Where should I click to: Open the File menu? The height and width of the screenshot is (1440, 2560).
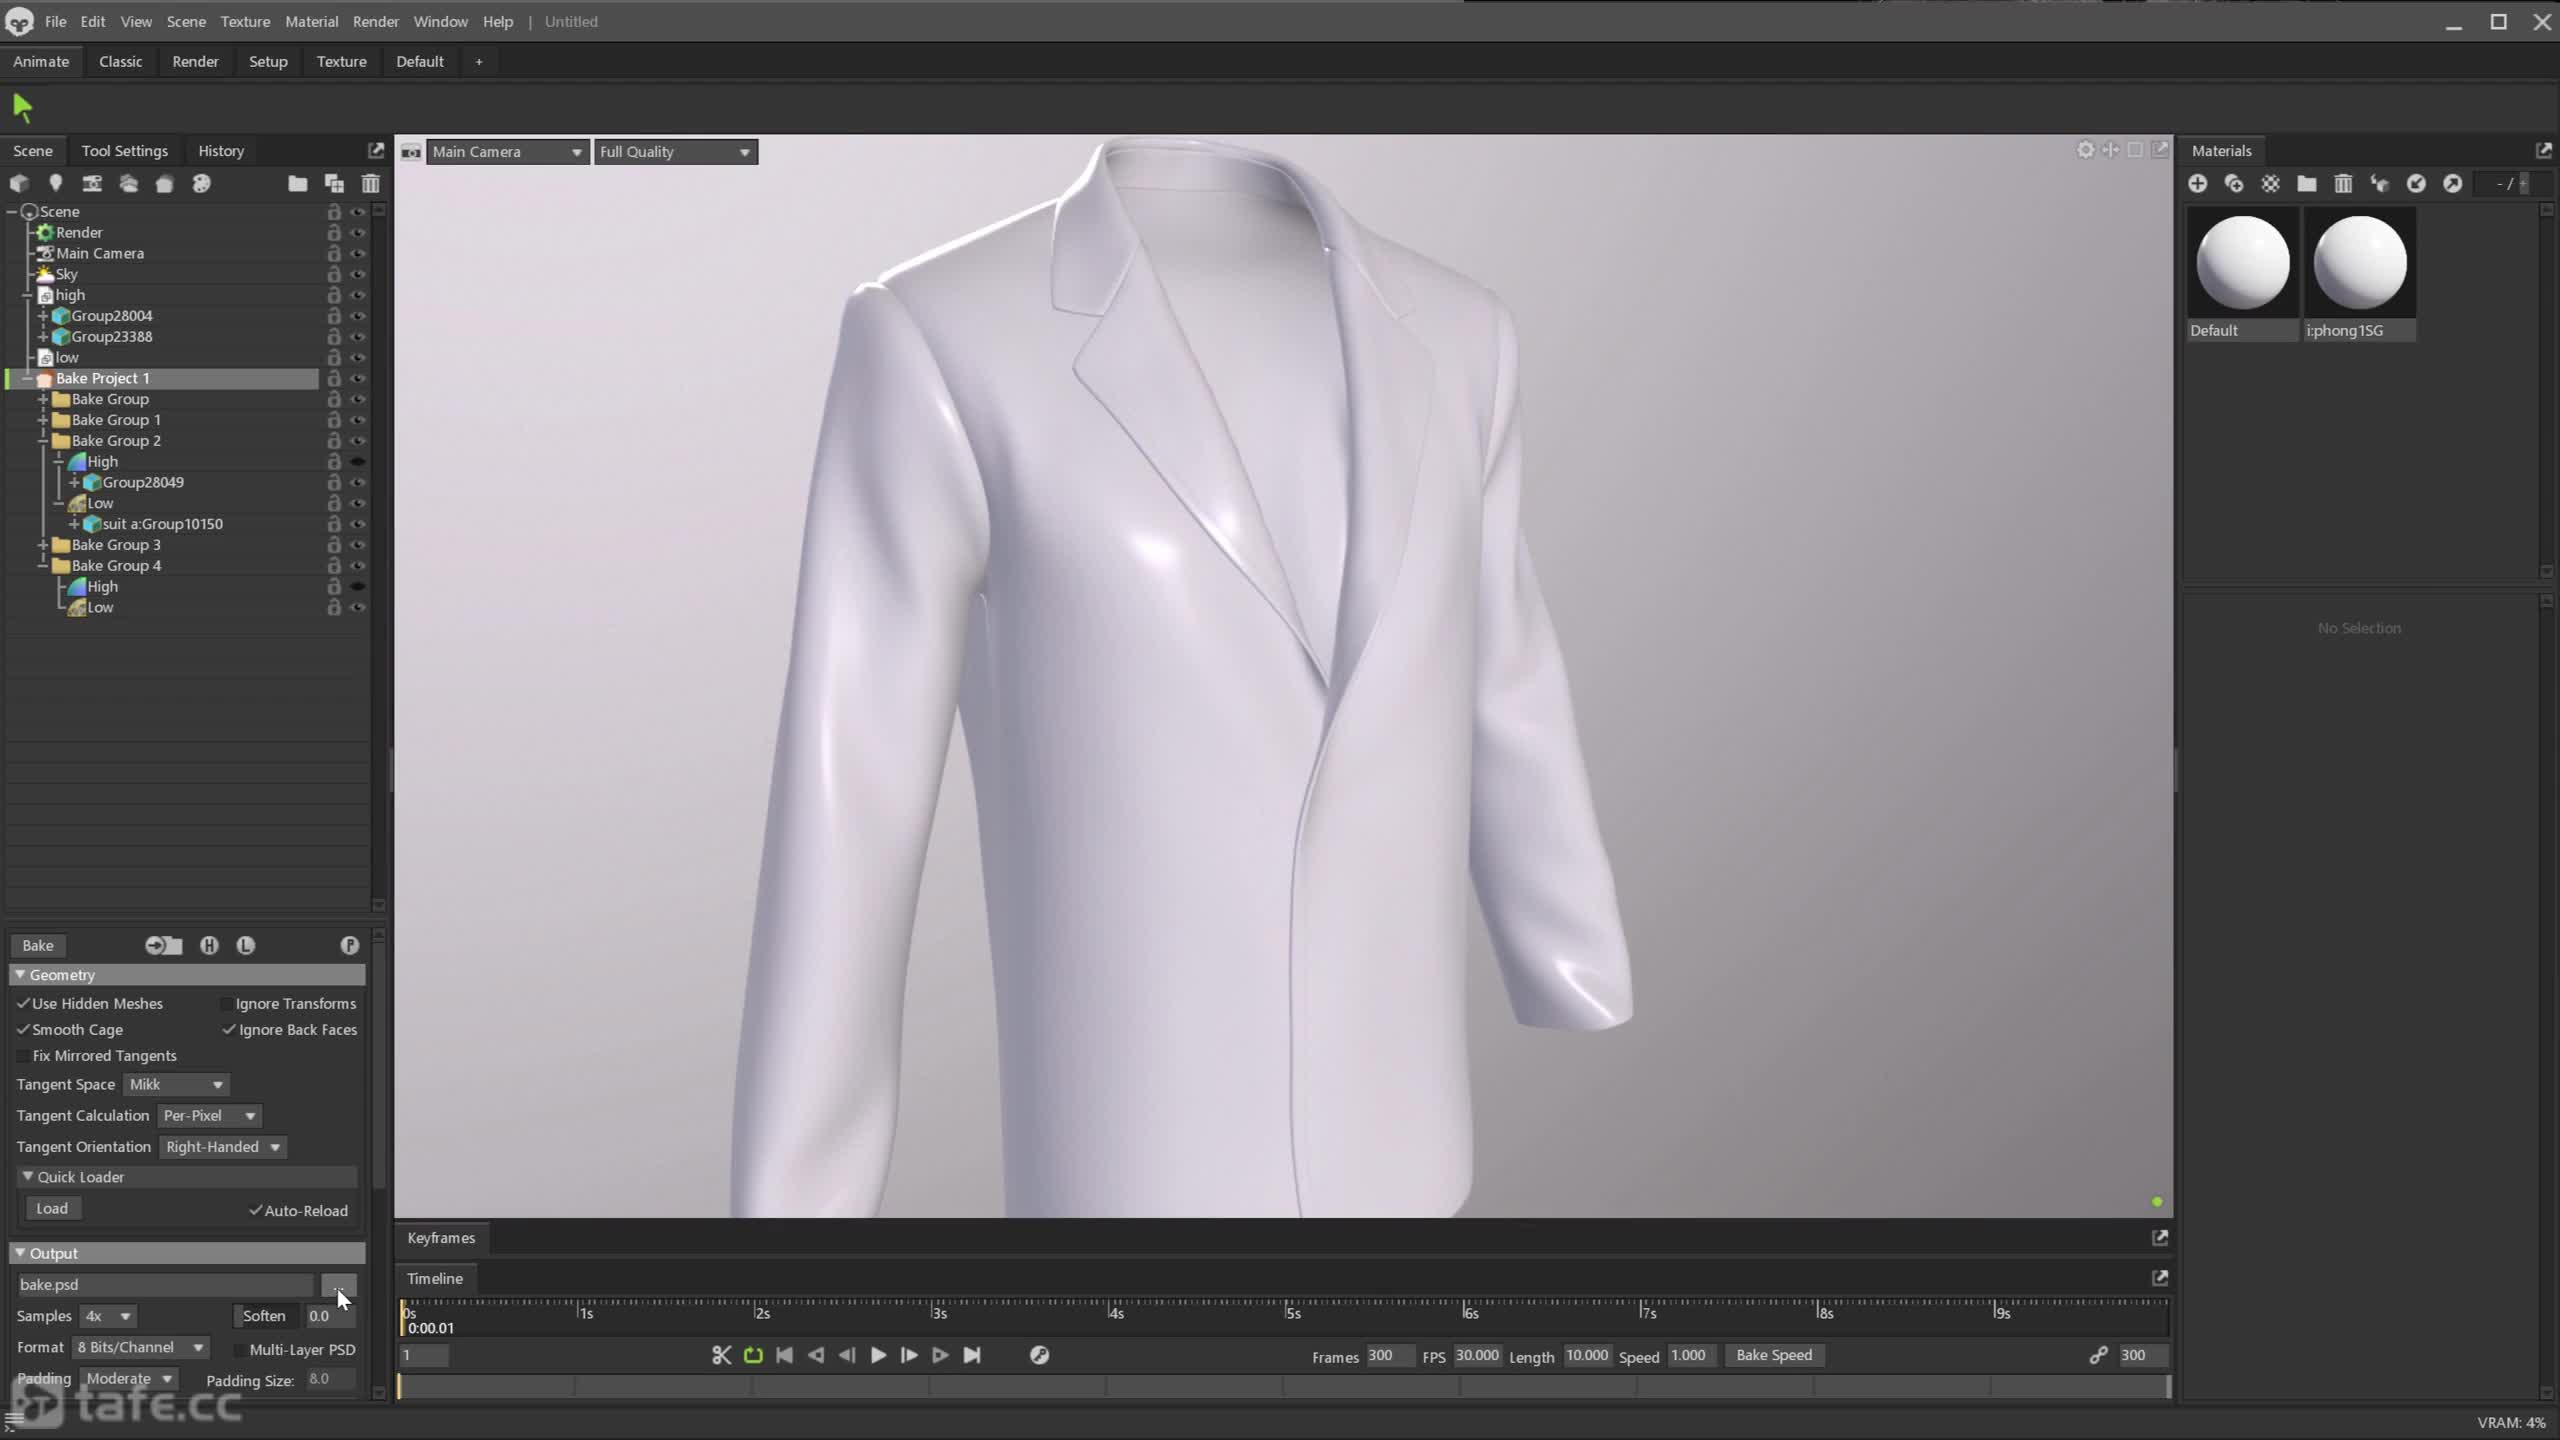pos(55,21)
